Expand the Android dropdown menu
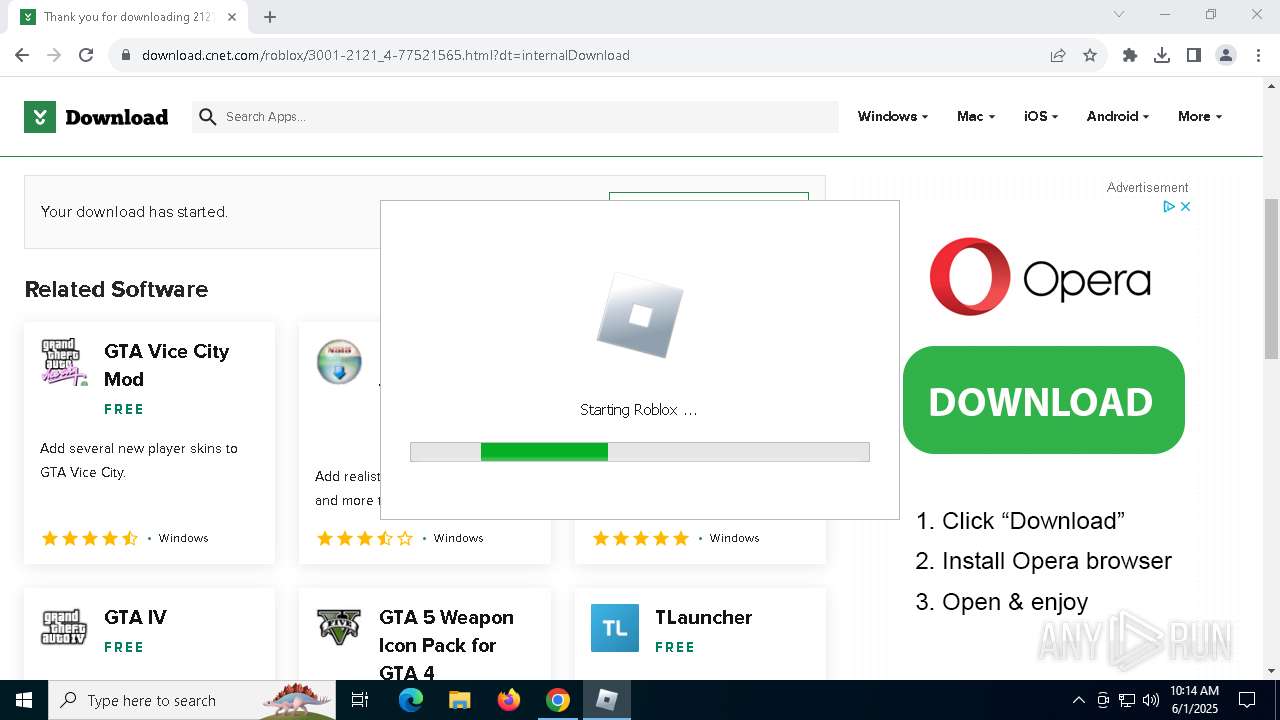This screenshot has height=720, width=1280. point(1117,117)
